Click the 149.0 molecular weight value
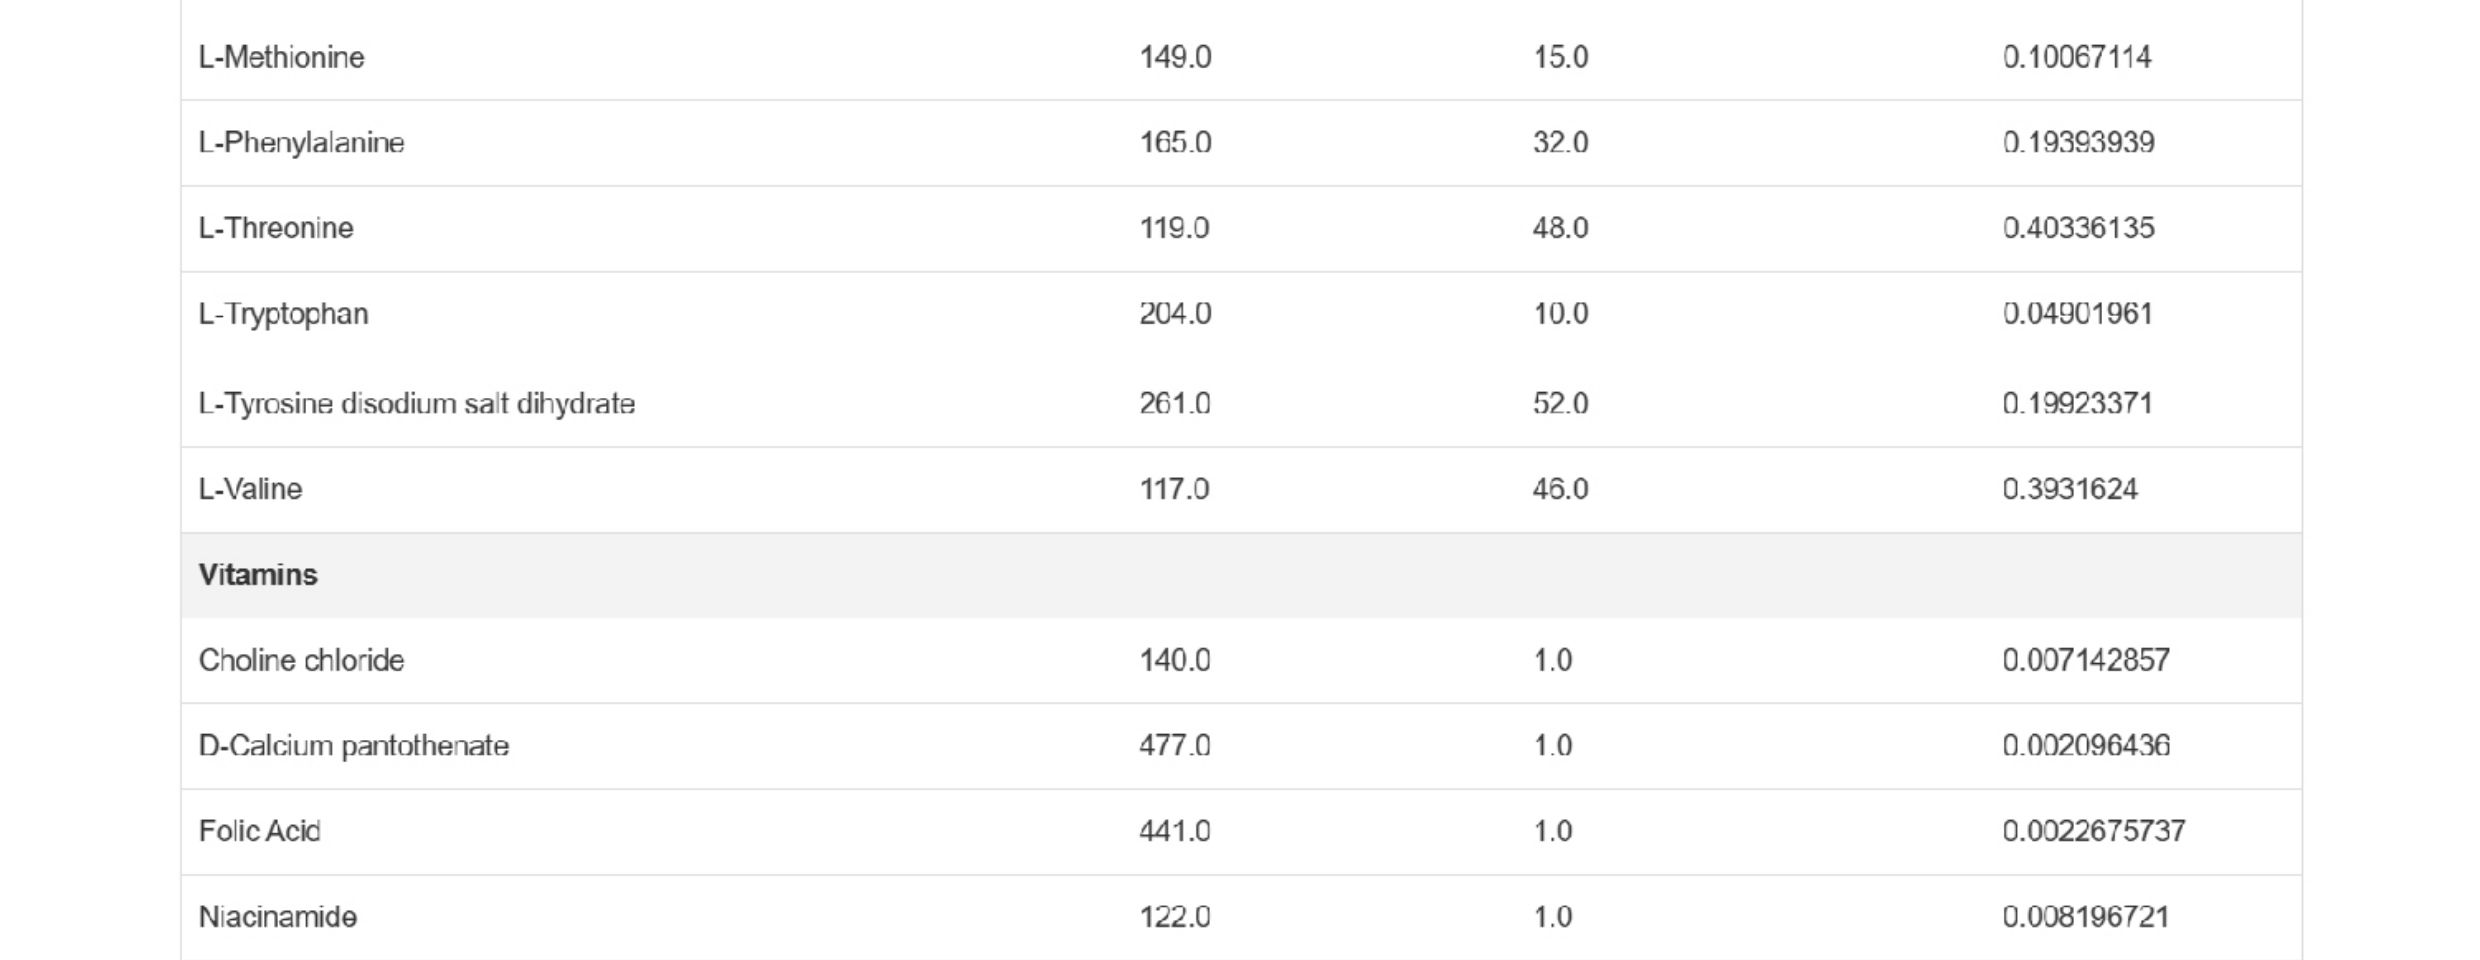 tap(1175, 57)
